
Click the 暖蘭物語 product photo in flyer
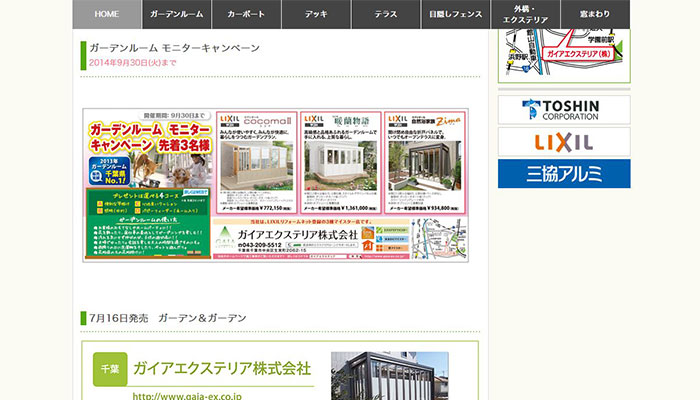coord(341,166)
